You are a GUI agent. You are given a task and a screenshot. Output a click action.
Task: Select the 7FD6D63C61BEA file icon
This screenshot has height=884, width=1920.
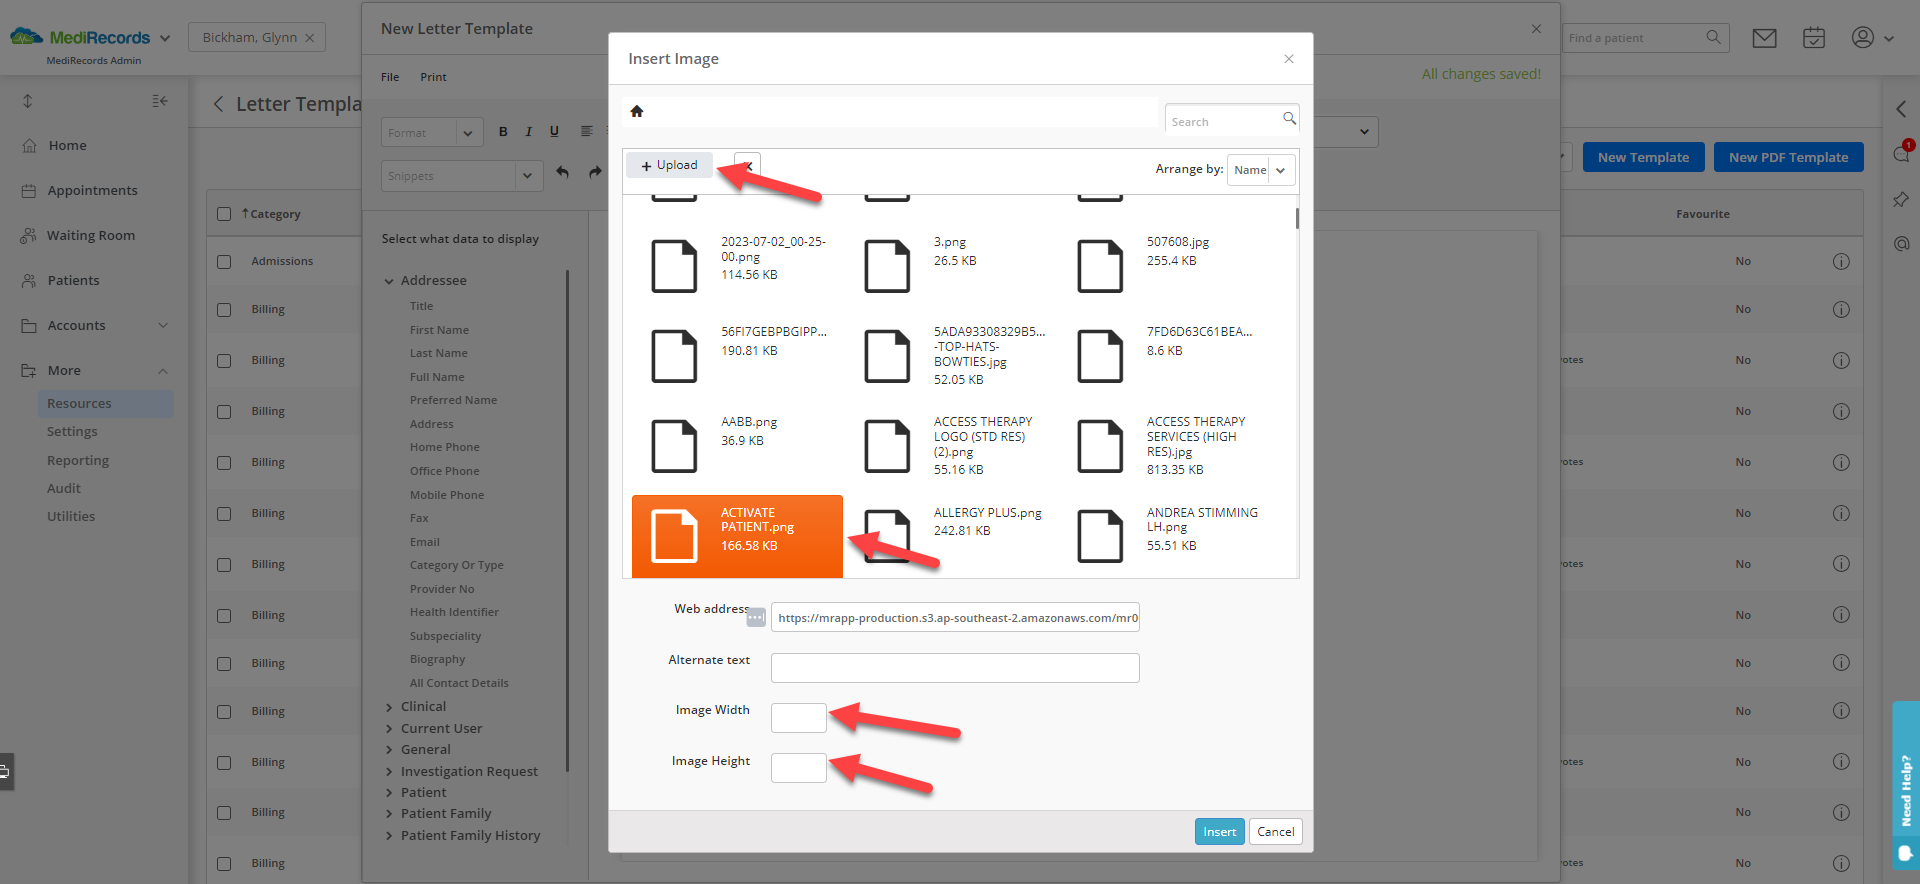(1100, 356)
